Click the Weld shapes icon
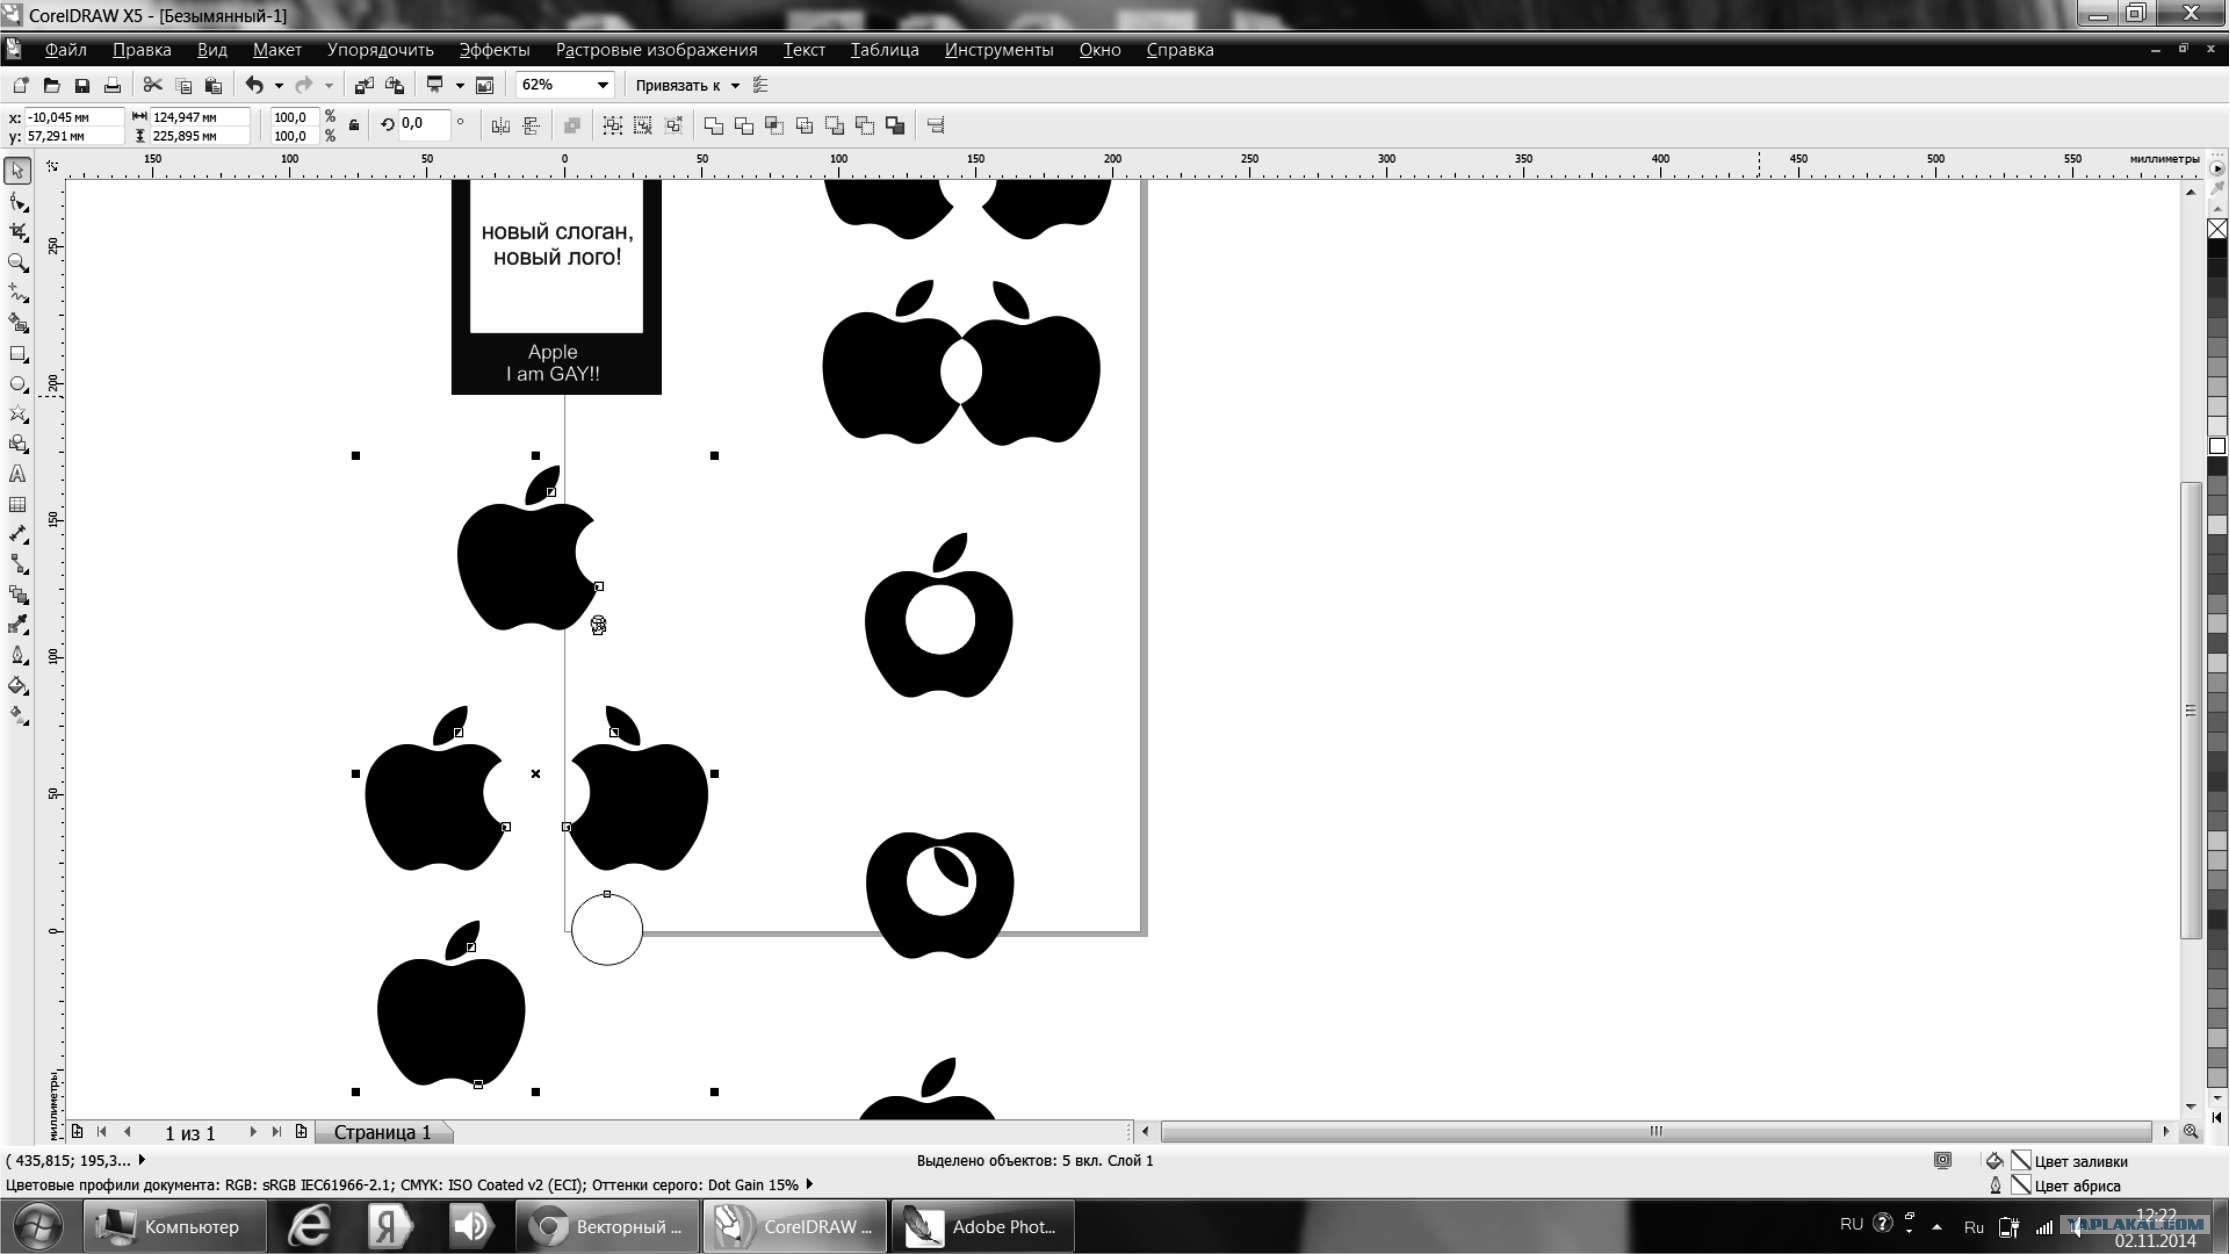This screenshot has width=2230, height=1254. coord(713,126)
